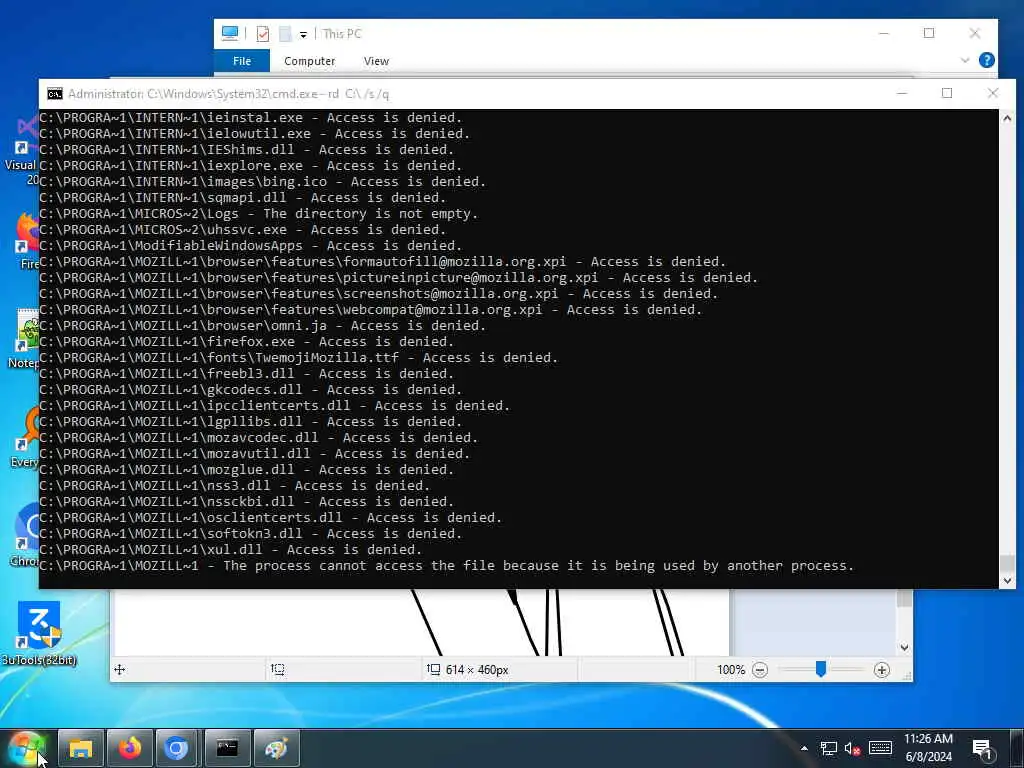1024x768 pixels.
Task: Click the pictureinpicture@mozilla.org.xpi line
Action: pyautogui.click(x=398, y=278)
